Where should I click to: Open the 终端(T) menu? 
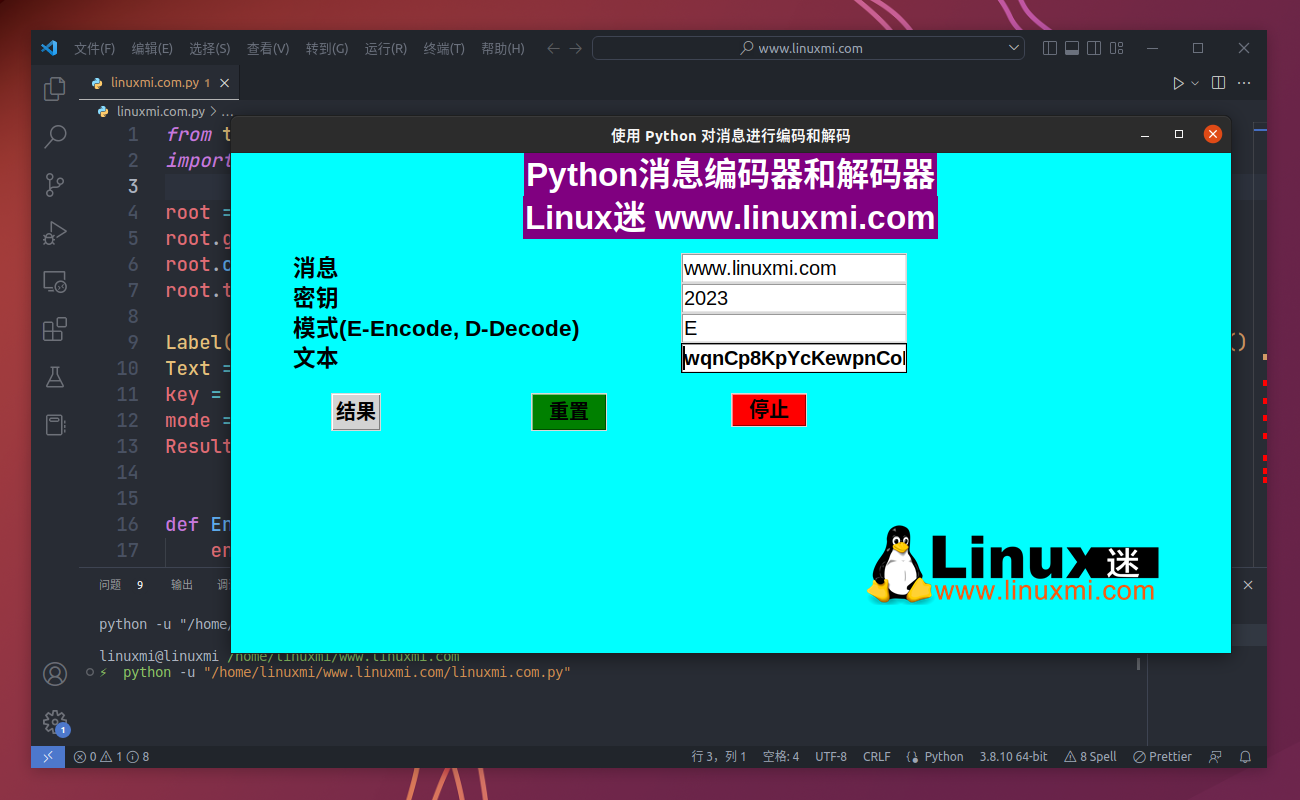[444, 48]
